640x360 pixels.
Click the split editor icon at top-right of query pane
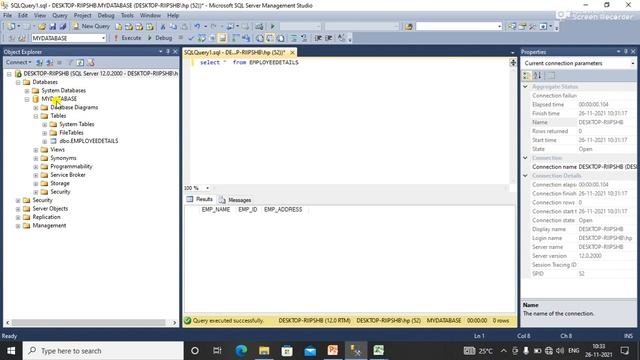coord(513,62)
